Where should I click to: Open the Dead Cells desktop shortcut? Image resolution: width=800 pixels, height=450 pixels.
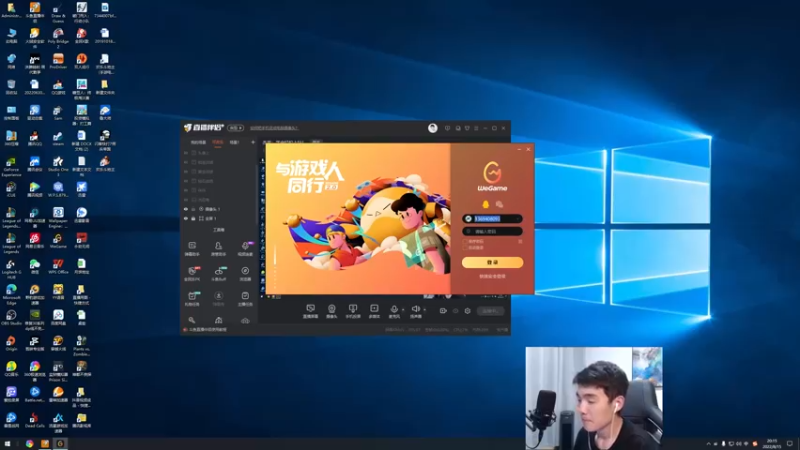(x=34, y=420)
